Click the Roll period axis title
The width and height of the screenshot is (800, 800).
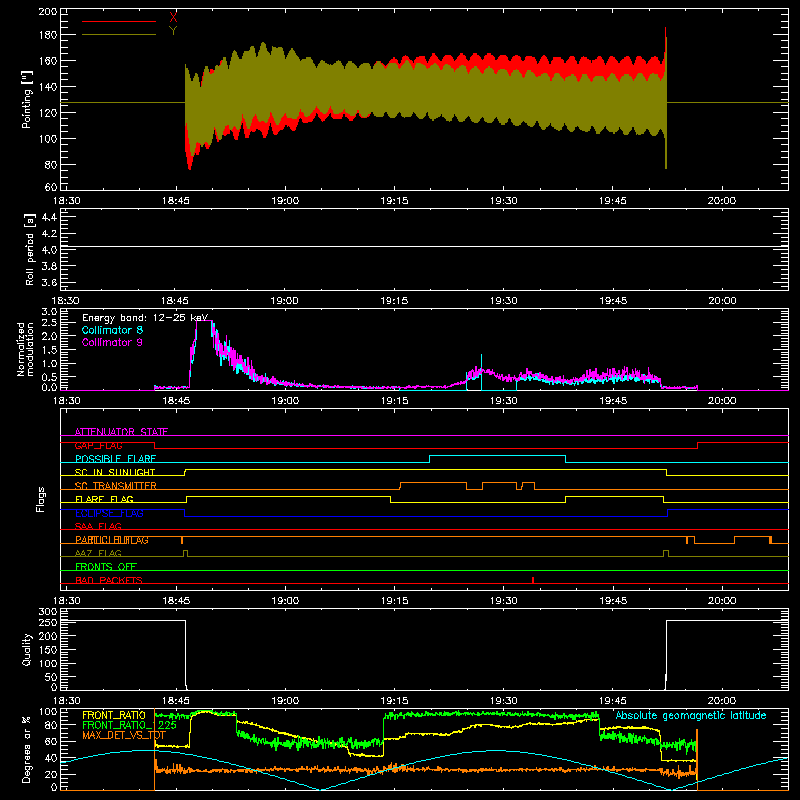(x=29, y=249)
